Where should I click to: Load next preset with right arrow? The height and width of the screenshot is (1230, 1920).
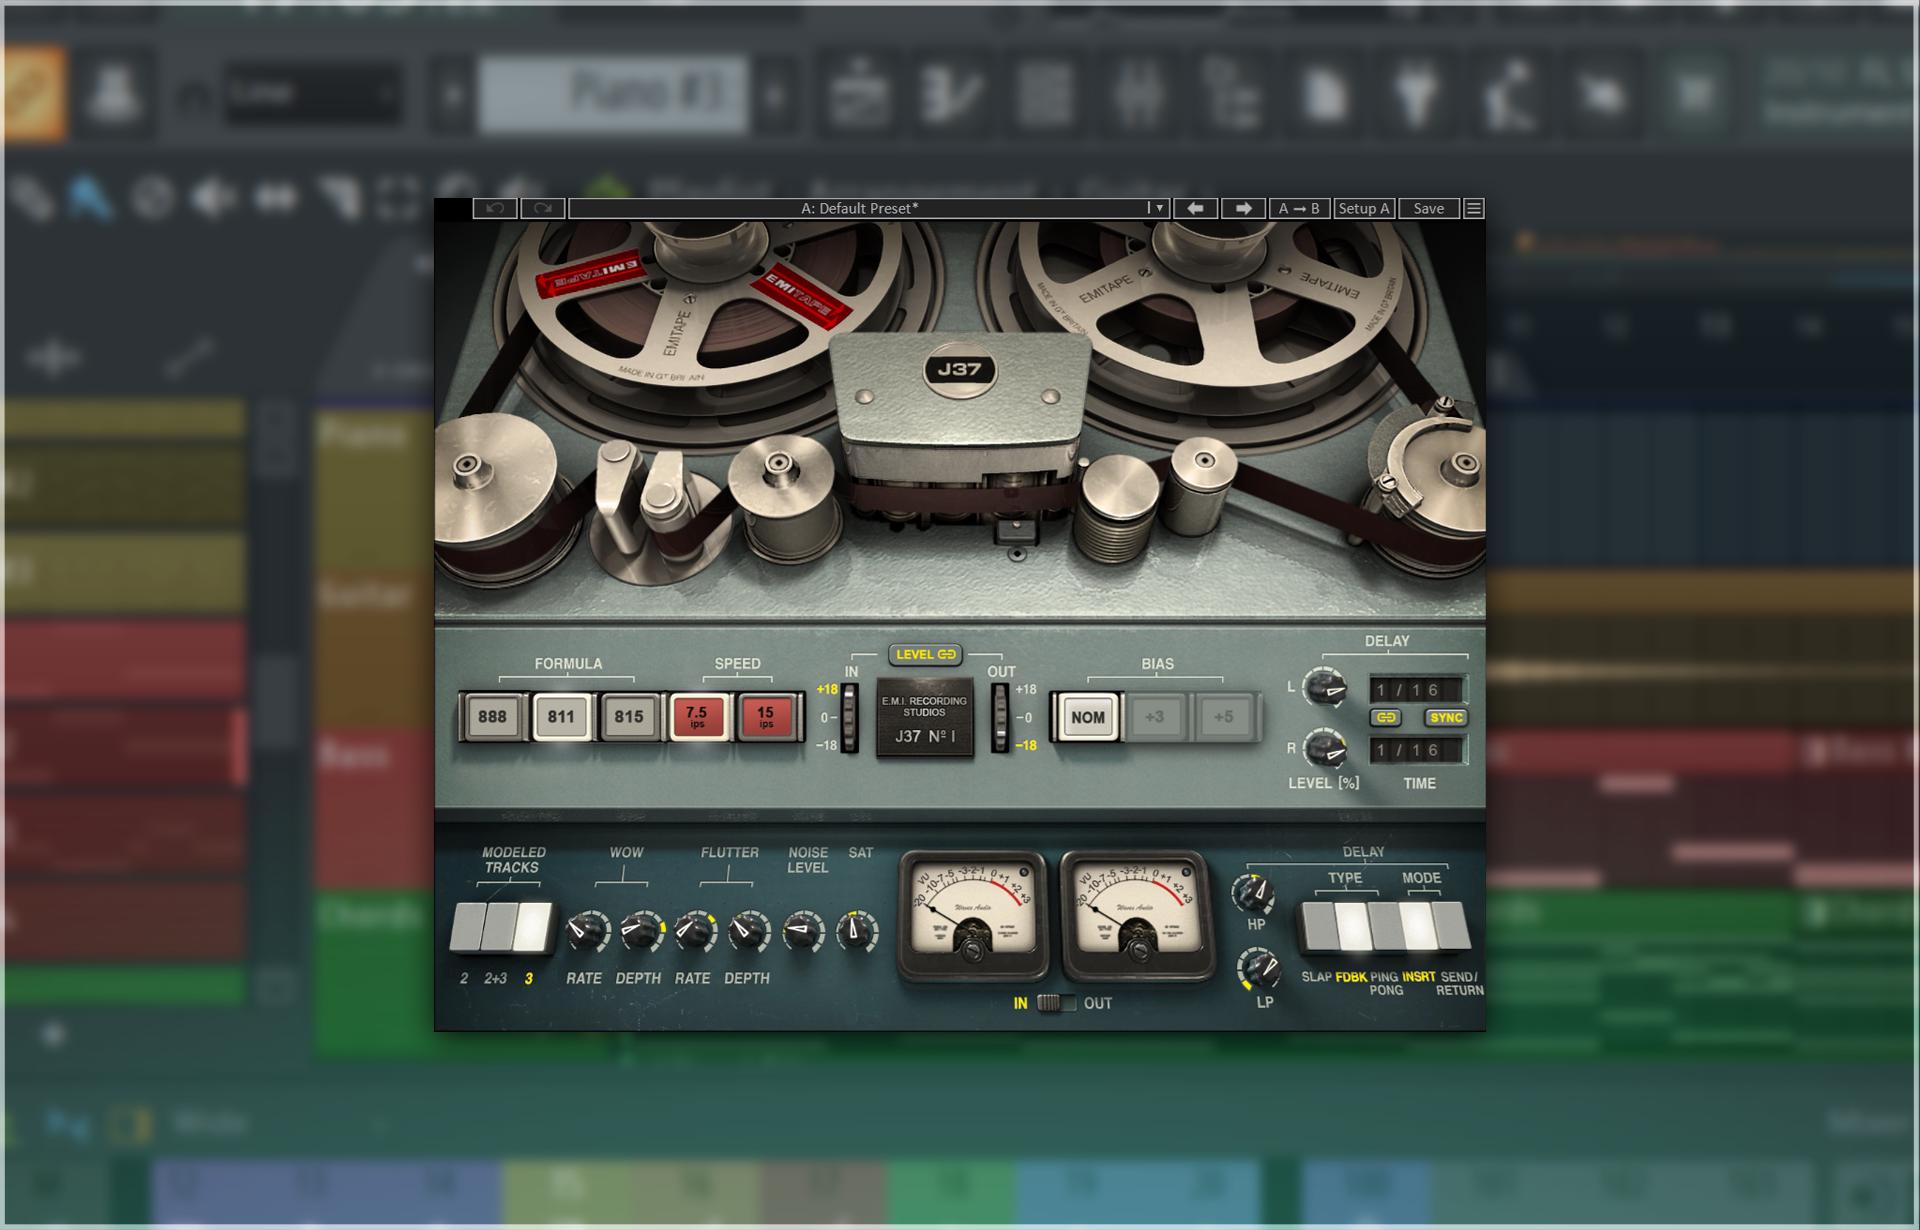click(1243, 208)
